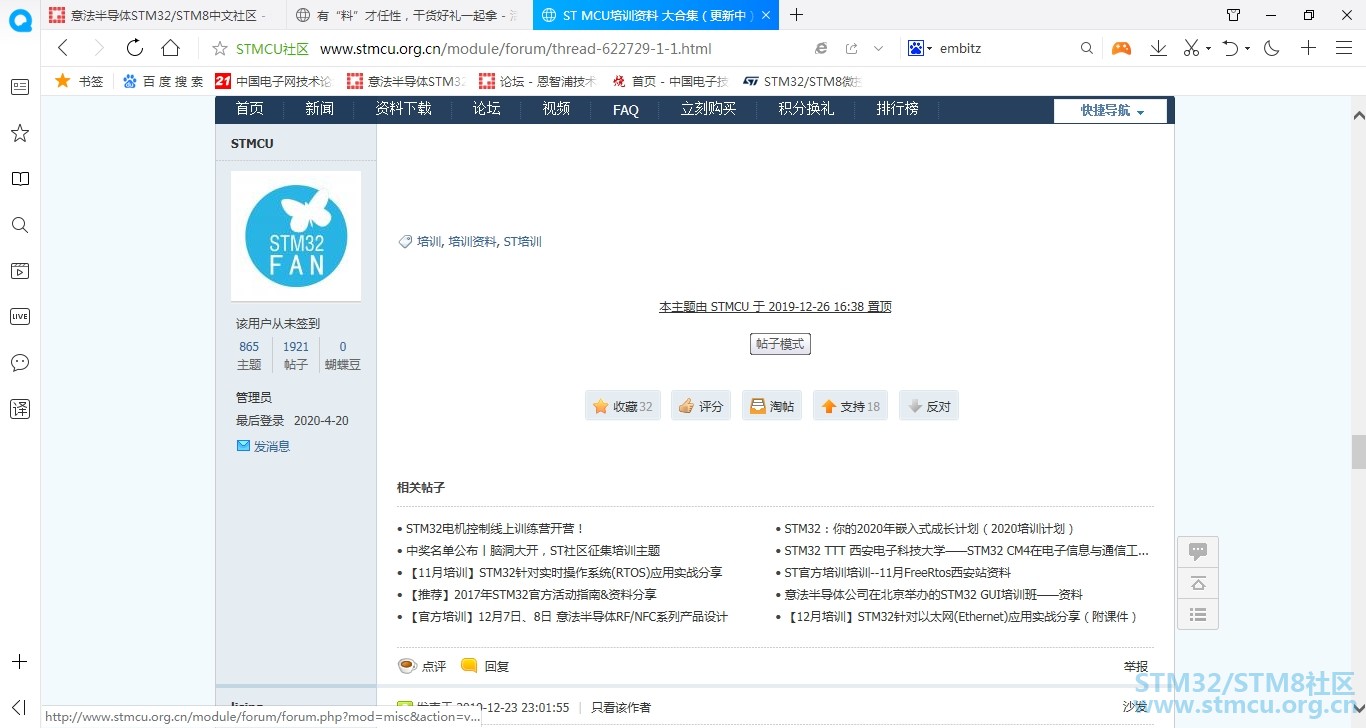Open 论坛 in site navigation
This screenshot has width=1366, height=728.
pyautogui.click(x=487, y=109)
